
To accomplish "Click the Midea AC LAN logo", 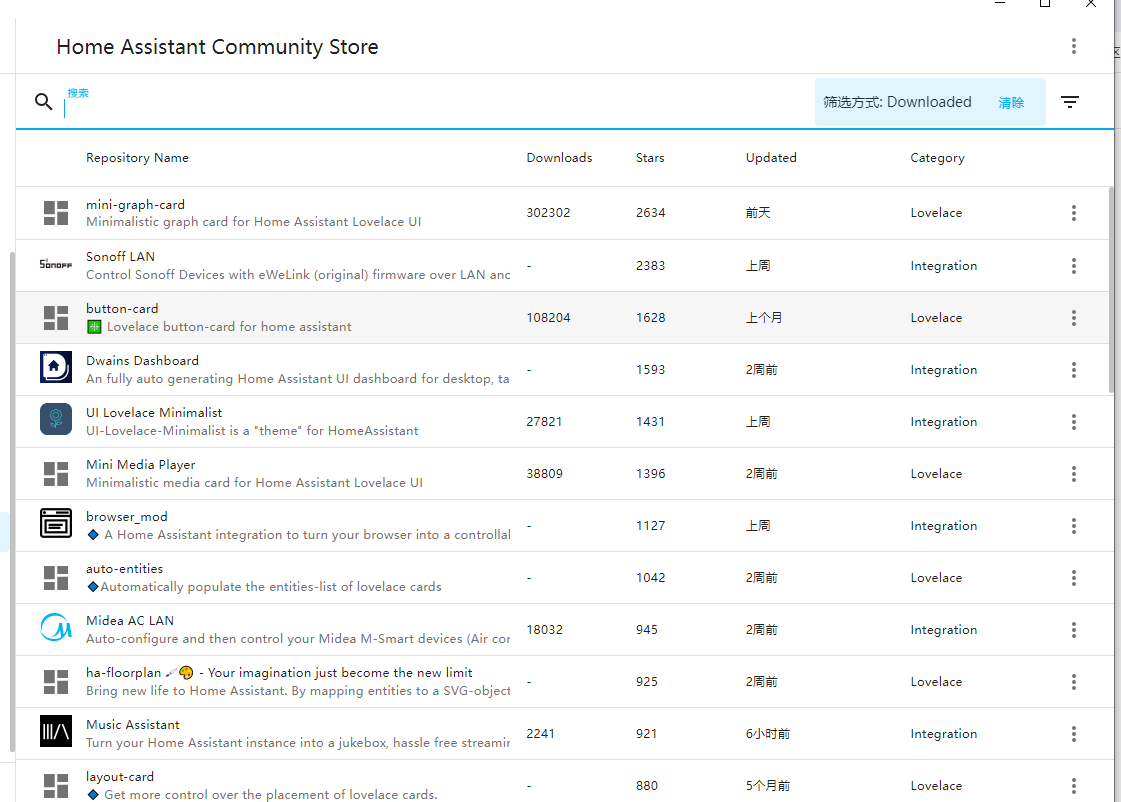I will pos(56,629).
